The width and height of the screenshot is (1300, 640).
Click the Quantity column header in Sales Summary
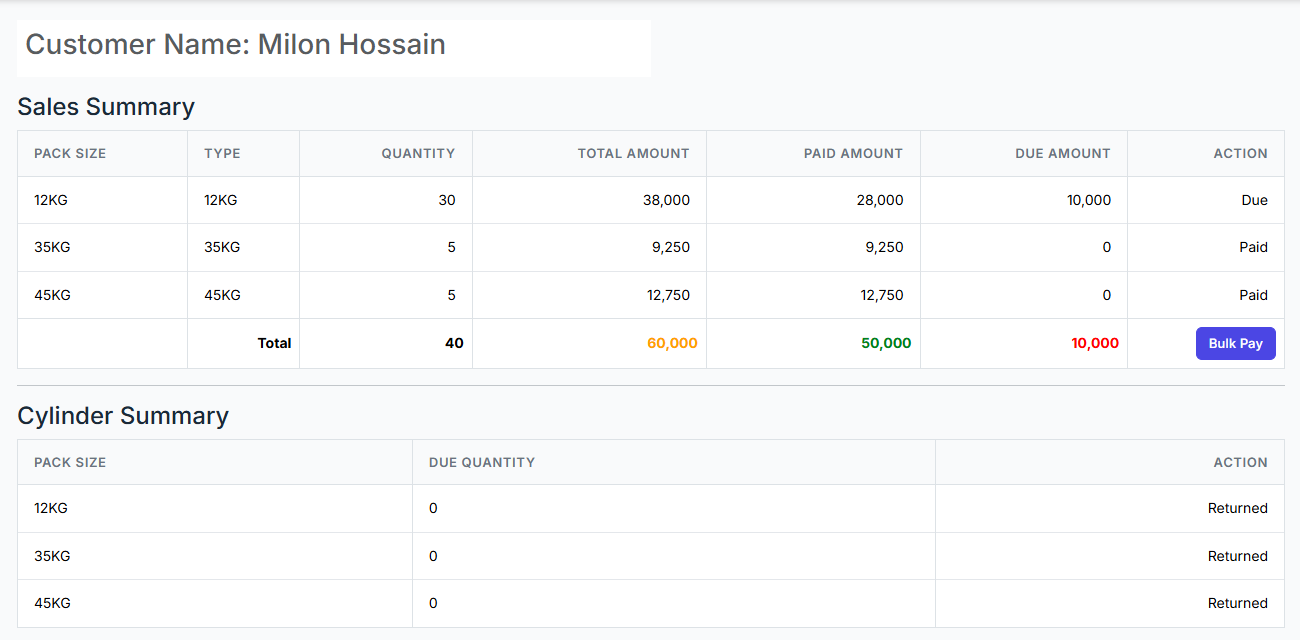418,153
